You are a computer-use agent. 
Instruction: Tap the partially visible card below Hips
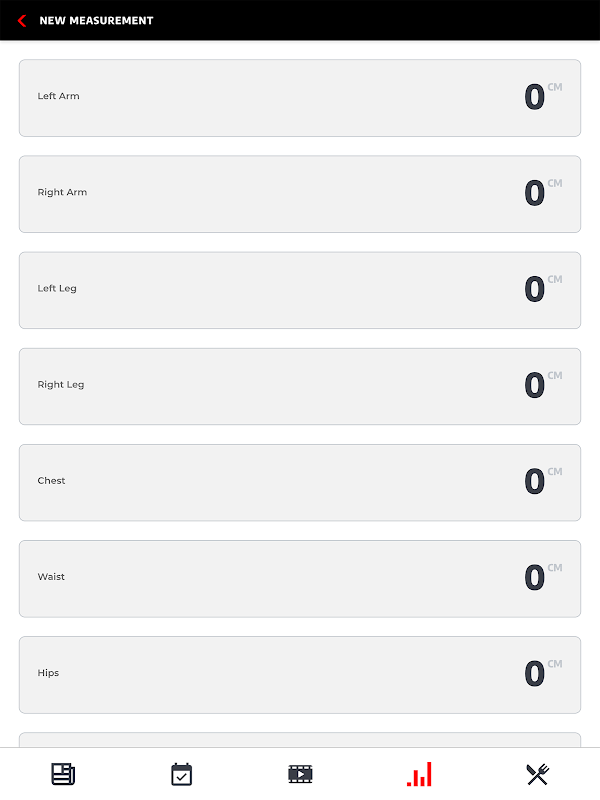tap(300, 740)
